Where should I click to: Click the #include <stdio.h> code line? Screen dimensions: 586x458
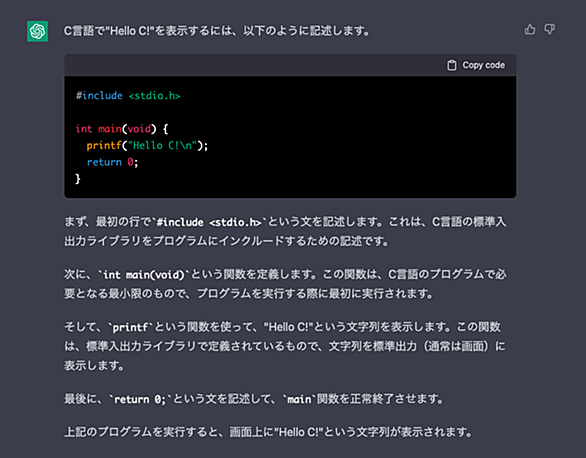tap(128, 96)
